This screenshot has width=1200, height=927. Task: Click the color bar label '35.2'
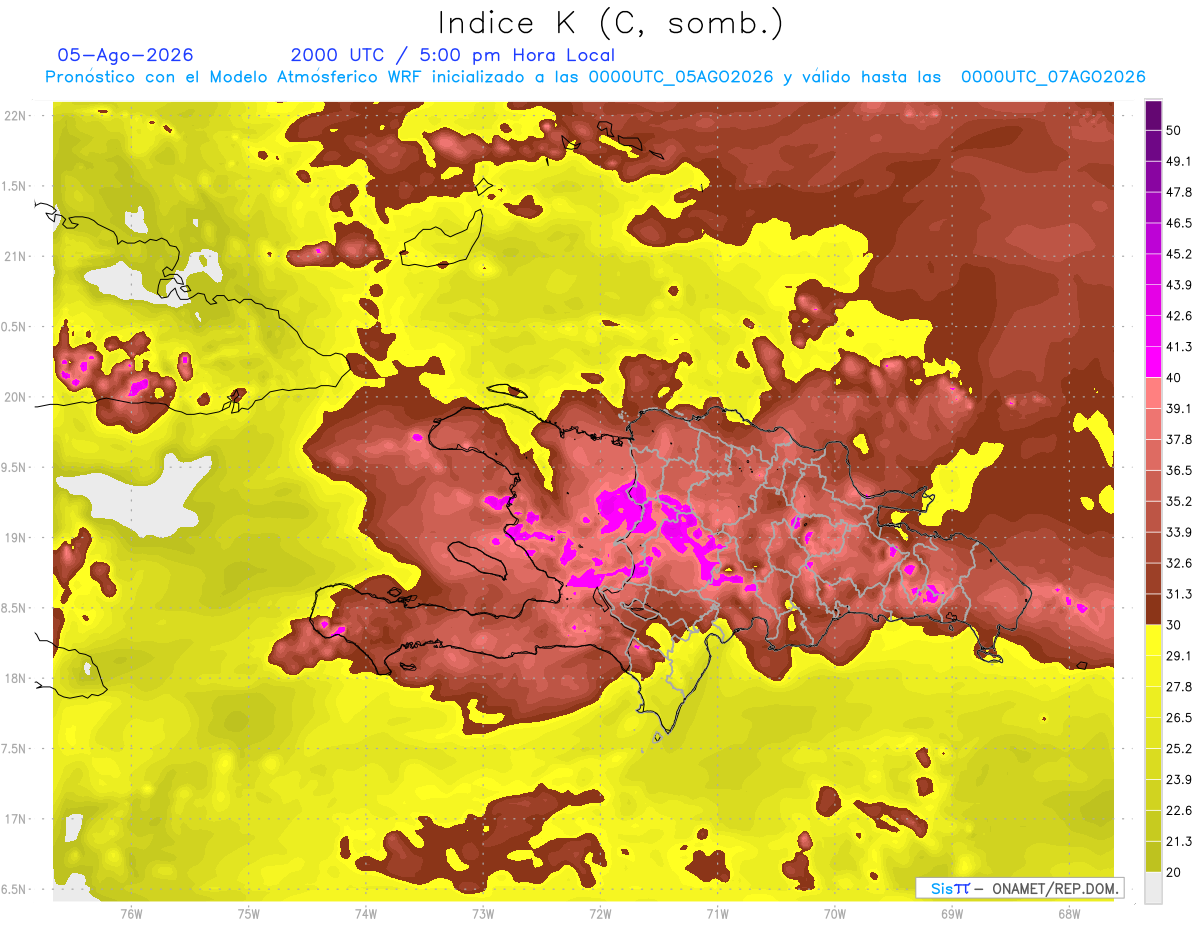coord(1178,501)
